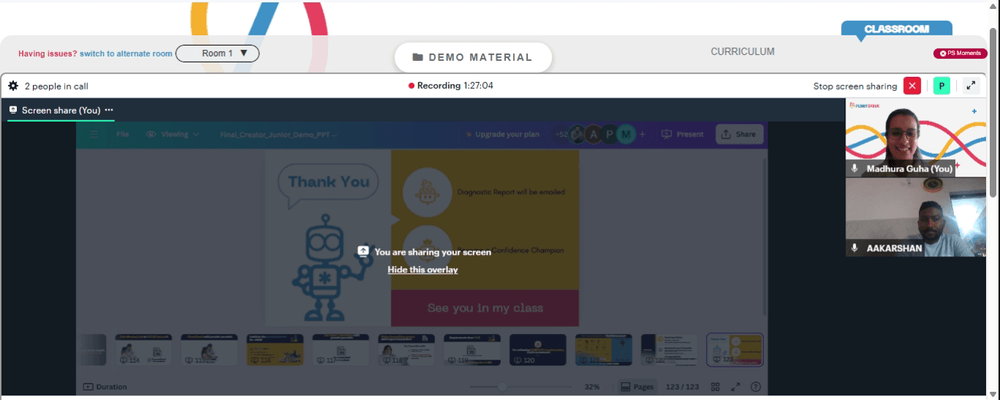Viewport: 1000px width, 400px height.
Task: Click the See you in my class banner
Action: 485,308
